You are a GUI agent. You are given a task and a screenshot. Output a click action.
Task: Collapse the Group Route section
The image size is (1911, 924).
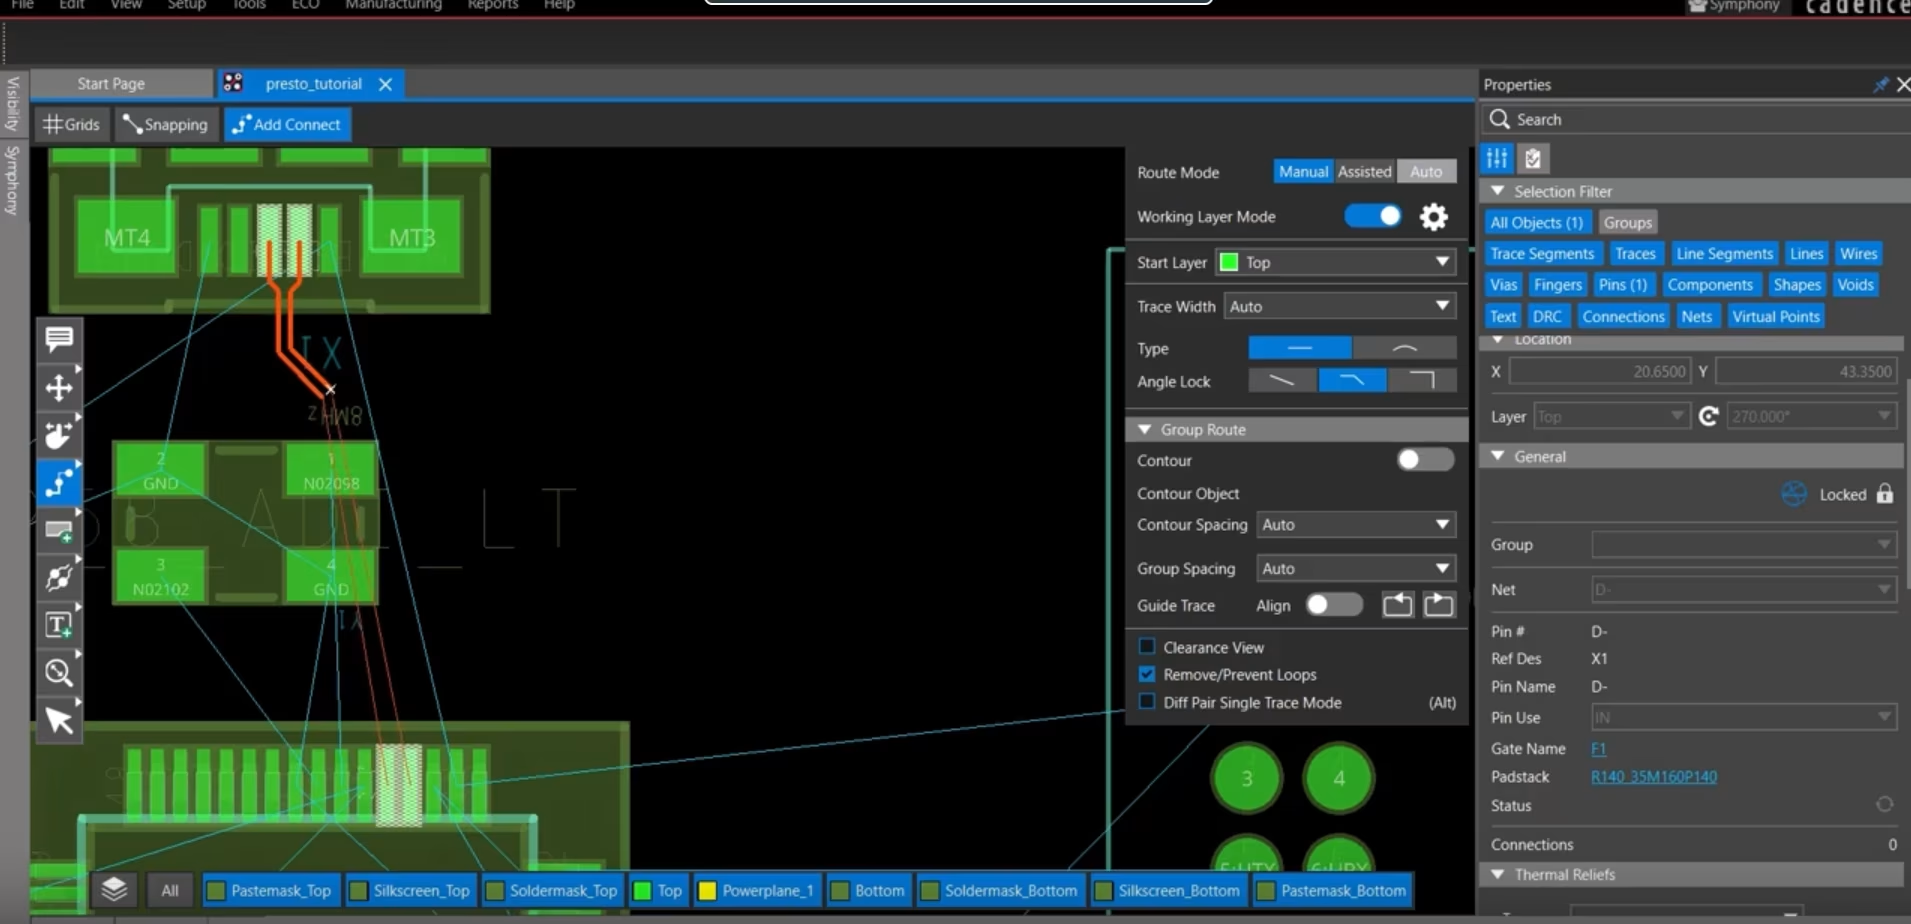pos(1145,429)
